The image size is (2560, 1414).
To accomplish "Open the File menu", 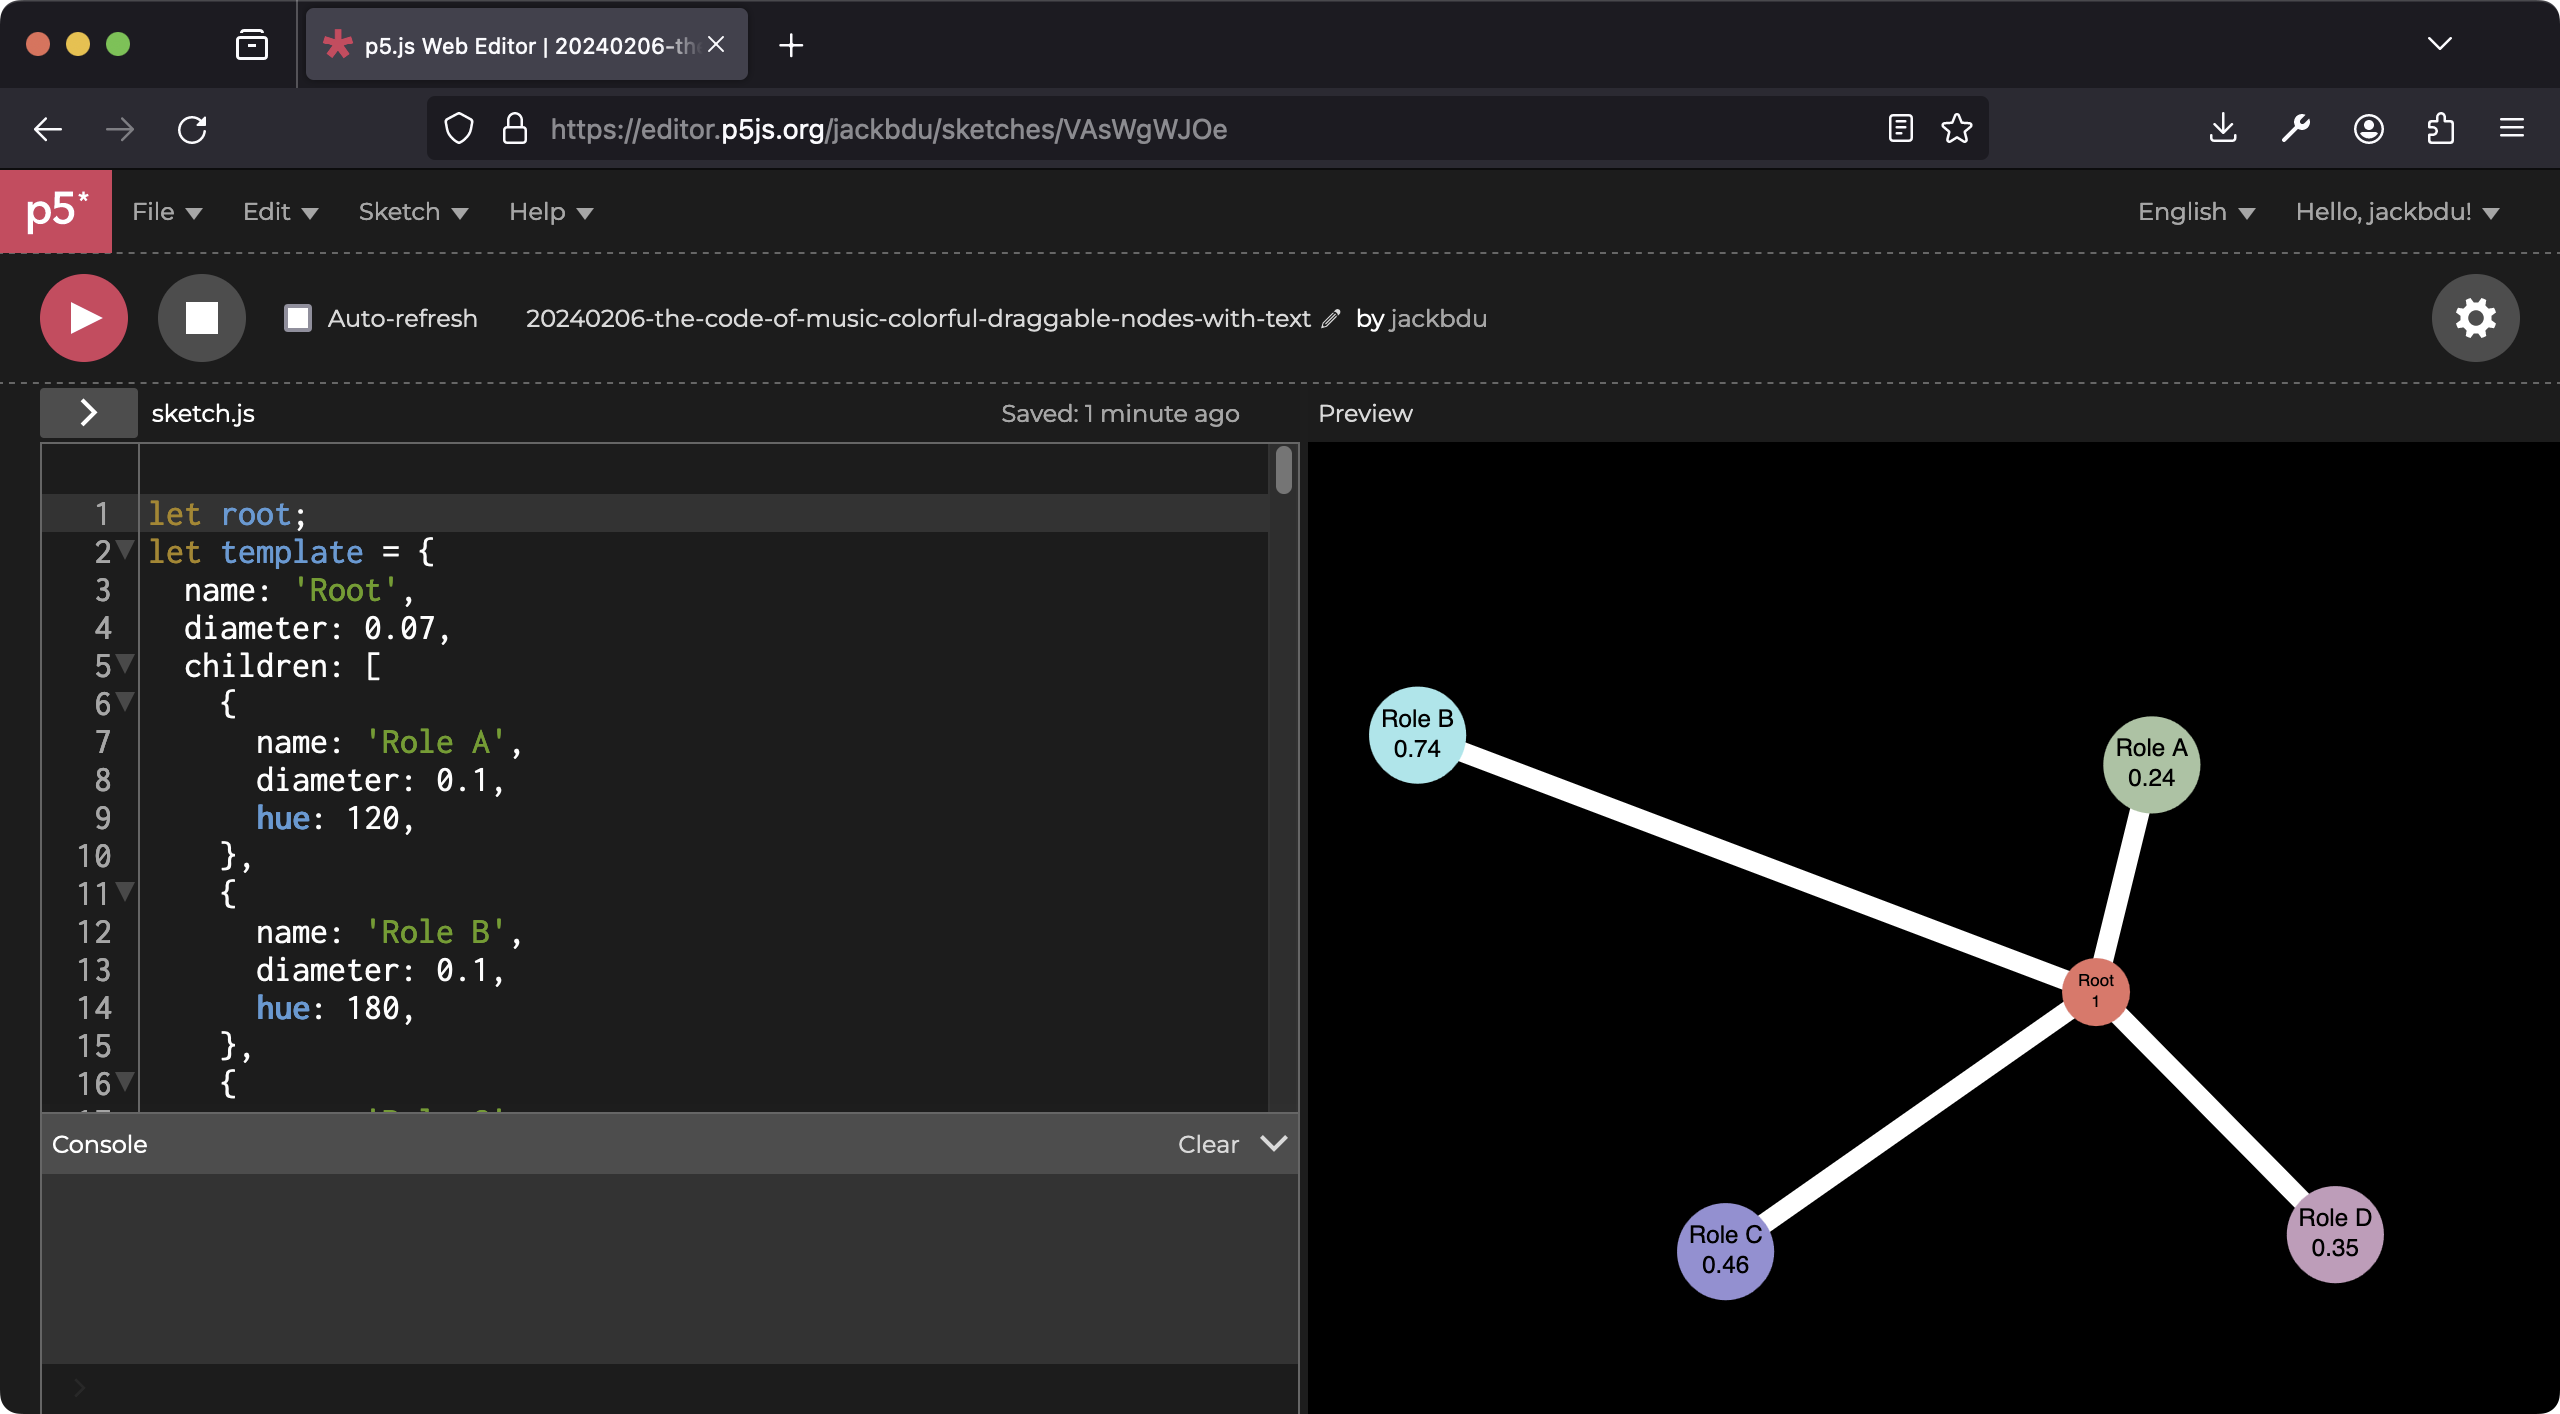I will coord(166,212).
